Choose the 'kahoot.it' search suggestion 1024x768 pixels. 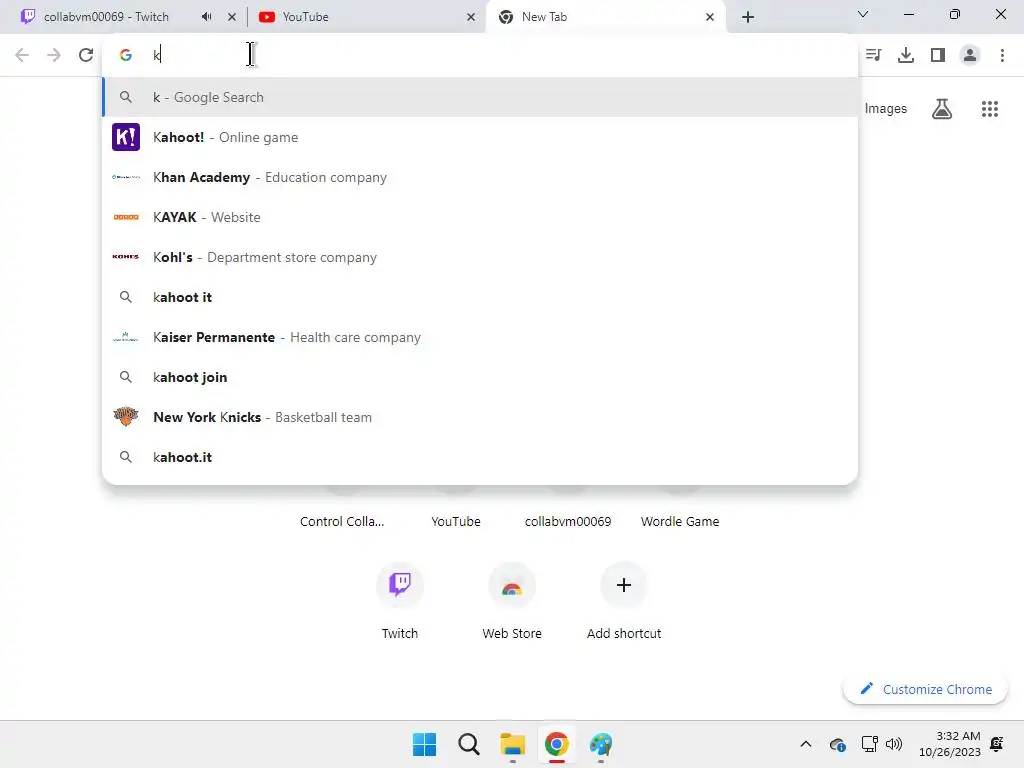[480, 457]
